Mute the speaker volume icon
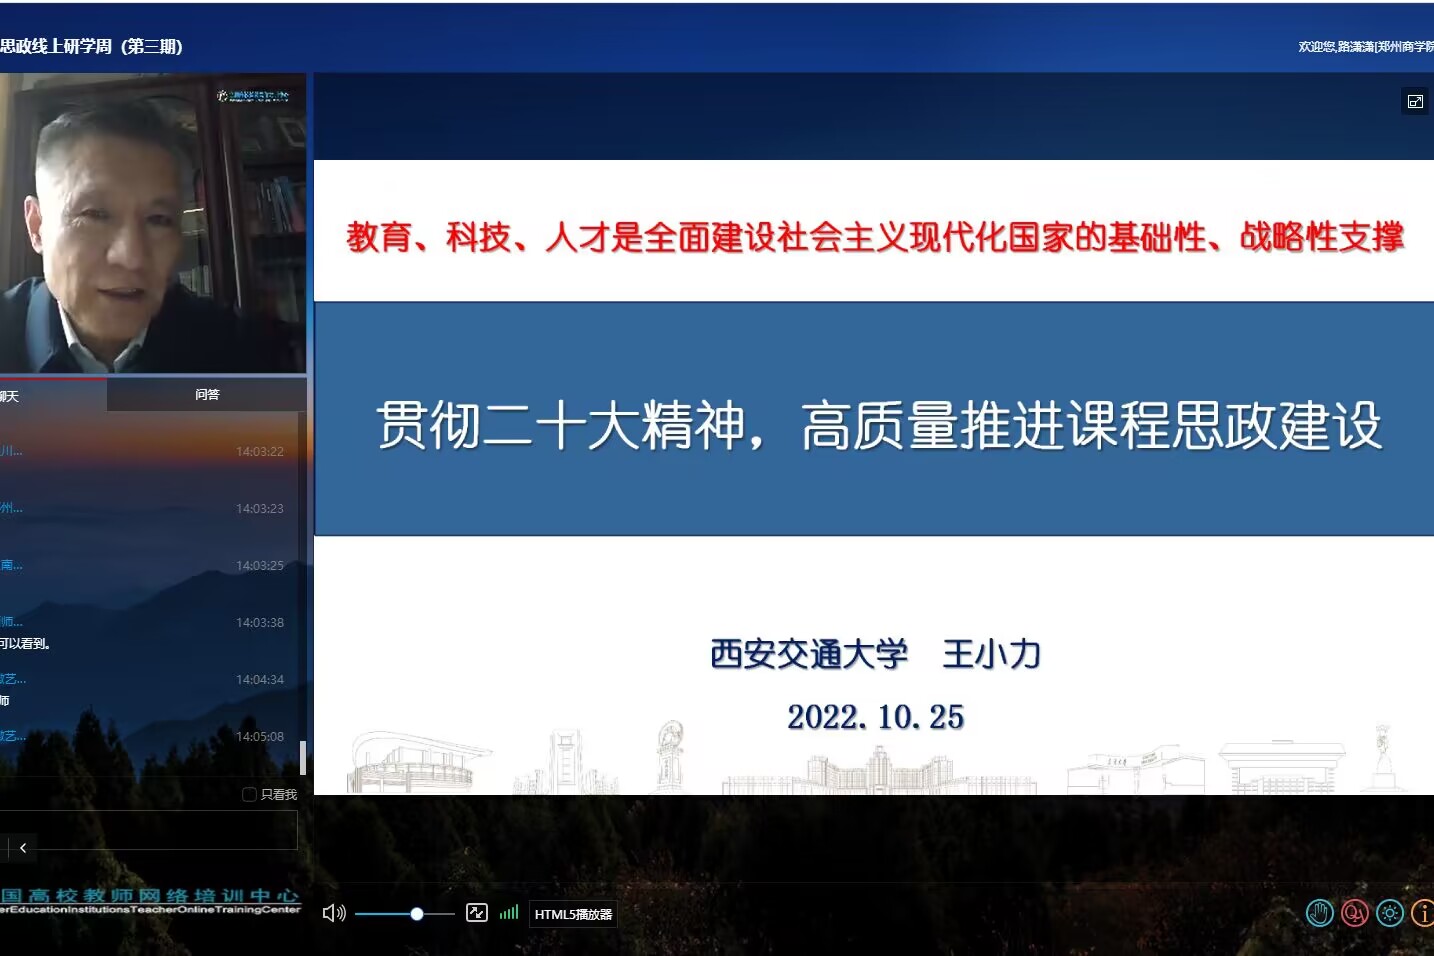The height and width of the screenshot is (956, 1434). (x=333, y=913)
